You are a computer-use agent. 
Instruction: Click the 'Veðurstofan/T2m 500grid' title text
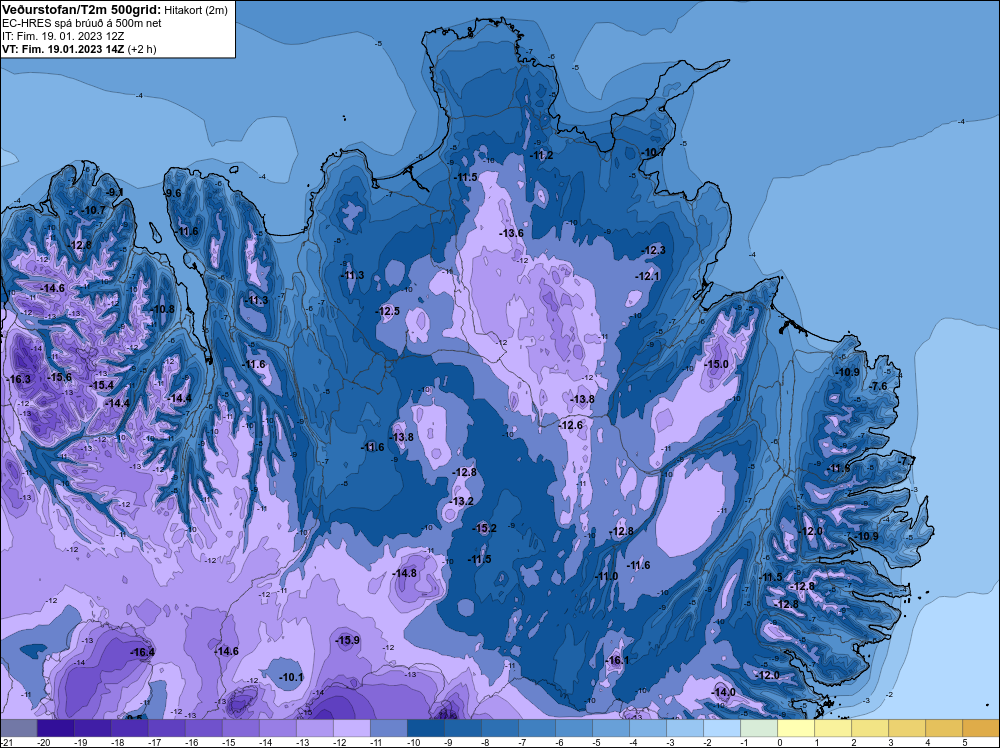[82, 10]
